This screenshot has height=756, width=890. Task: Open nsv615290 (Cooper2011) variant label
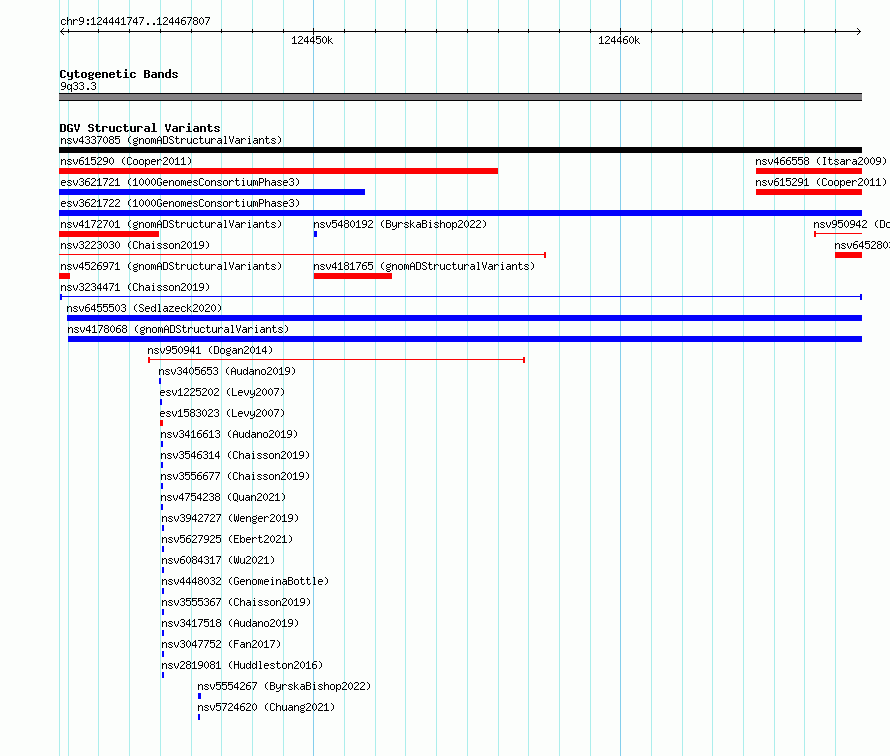click(126, 161)
